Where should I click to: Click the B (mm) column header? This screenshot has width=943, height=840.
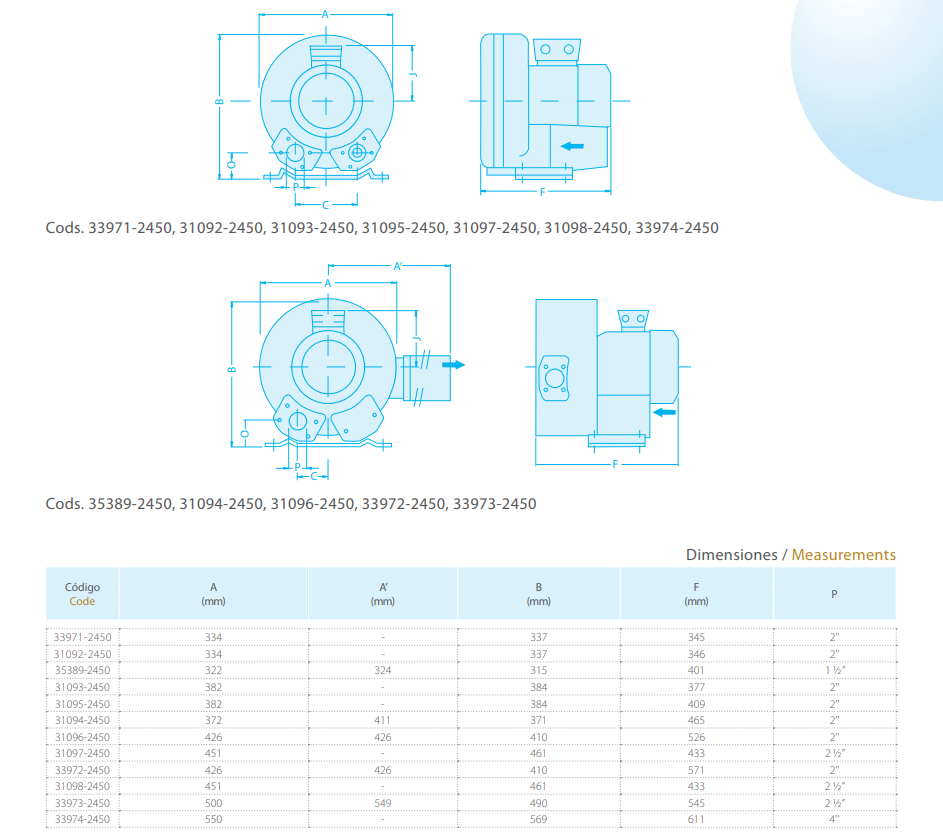point(539,593)
